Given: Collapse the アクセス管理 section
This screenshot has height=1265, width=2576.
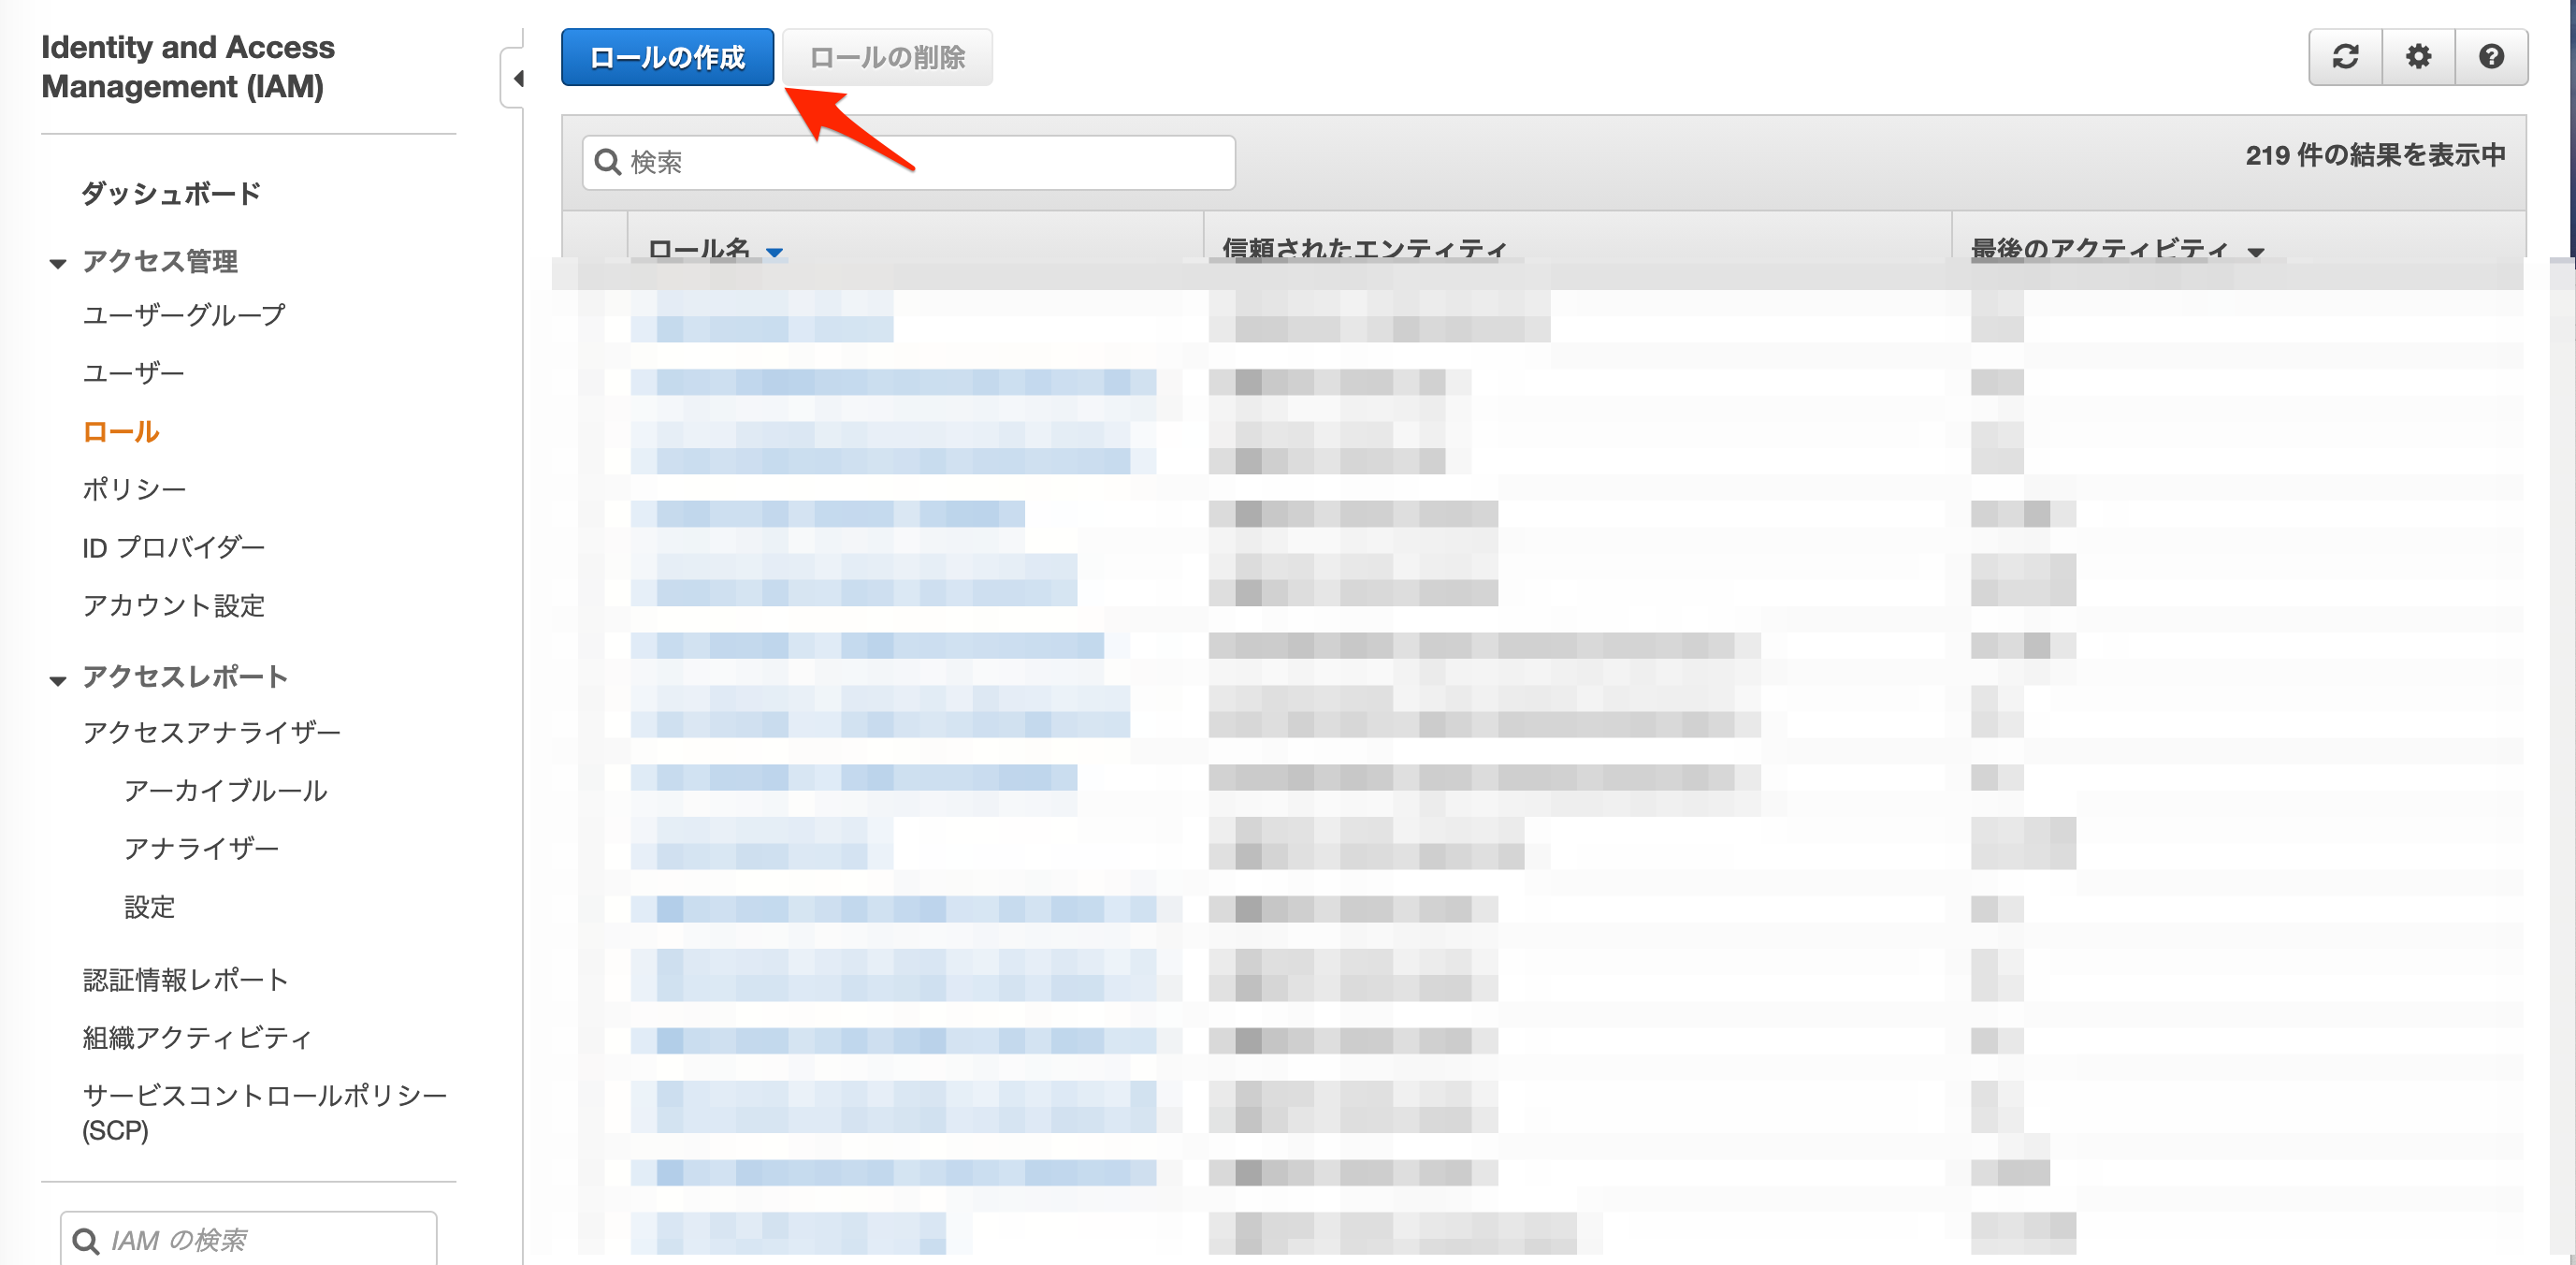Looking at the screenshot, I should [57, 263].
